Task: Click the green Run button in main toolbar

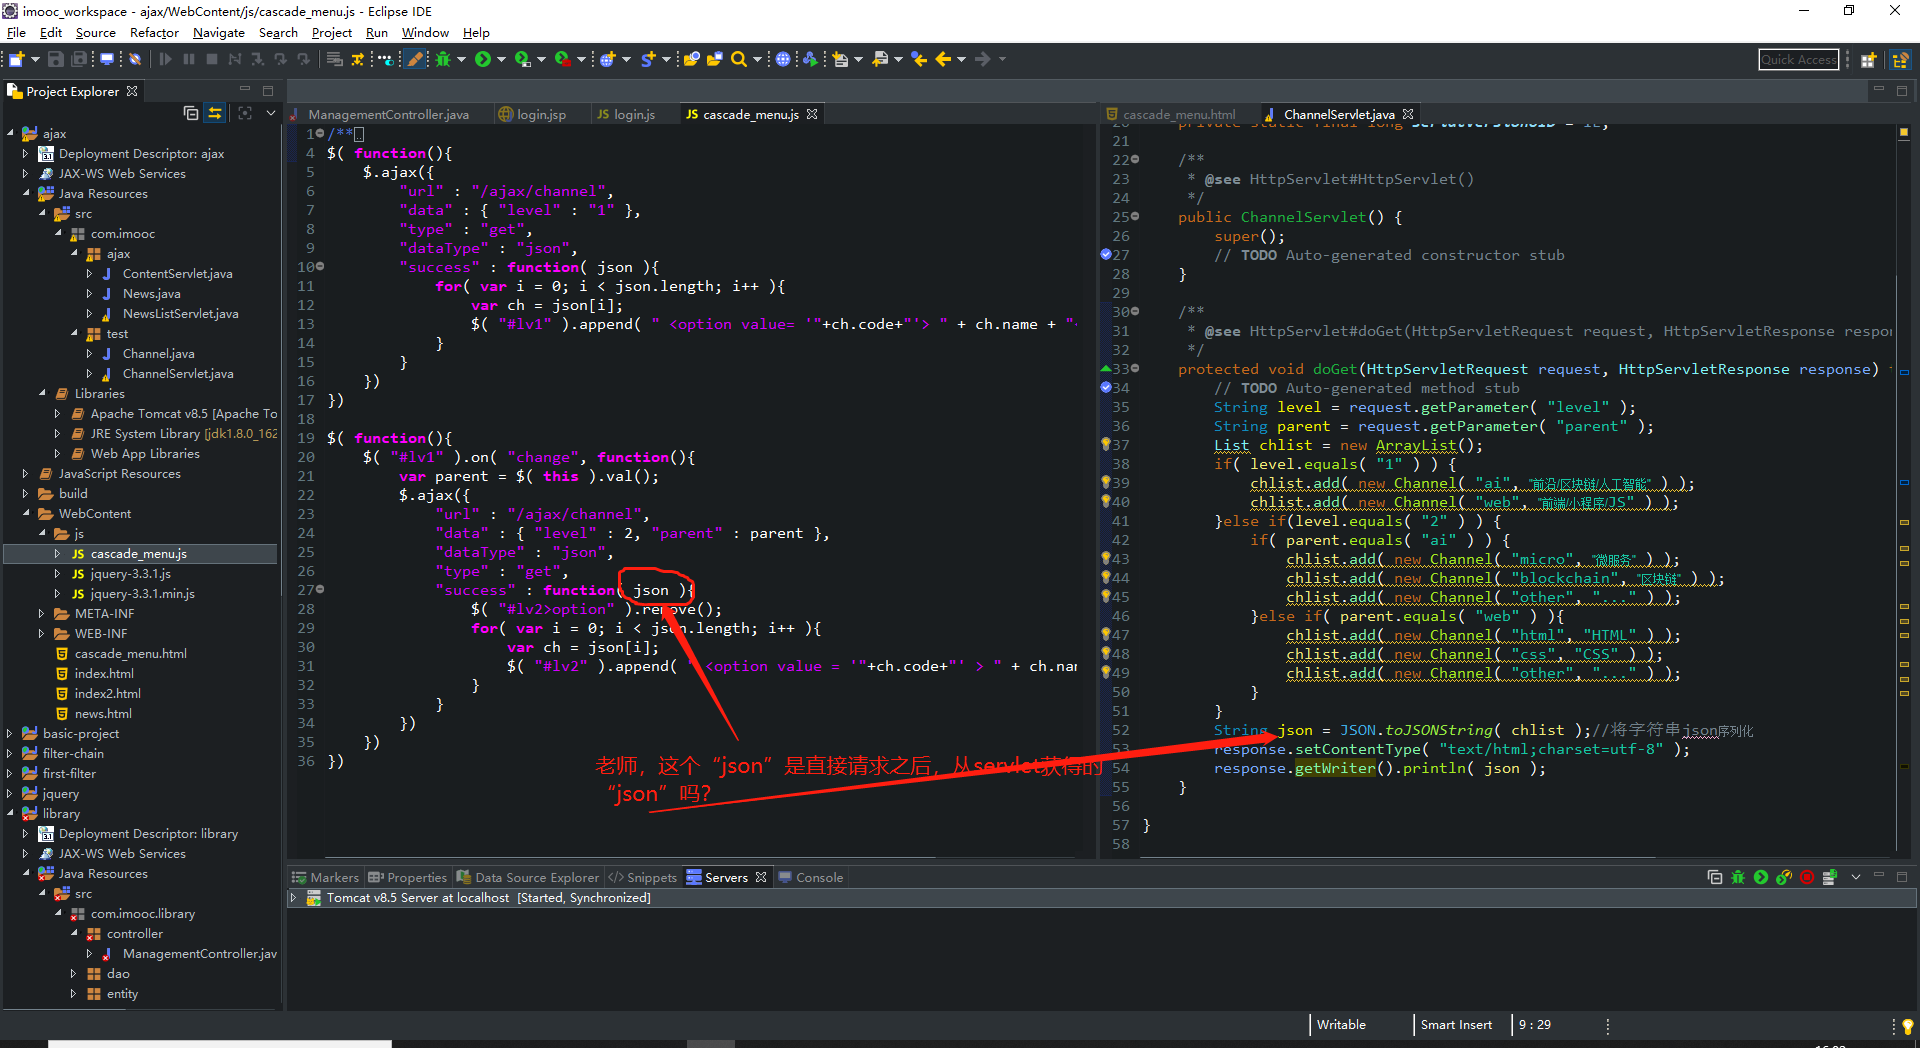Action: pos(483,60)
